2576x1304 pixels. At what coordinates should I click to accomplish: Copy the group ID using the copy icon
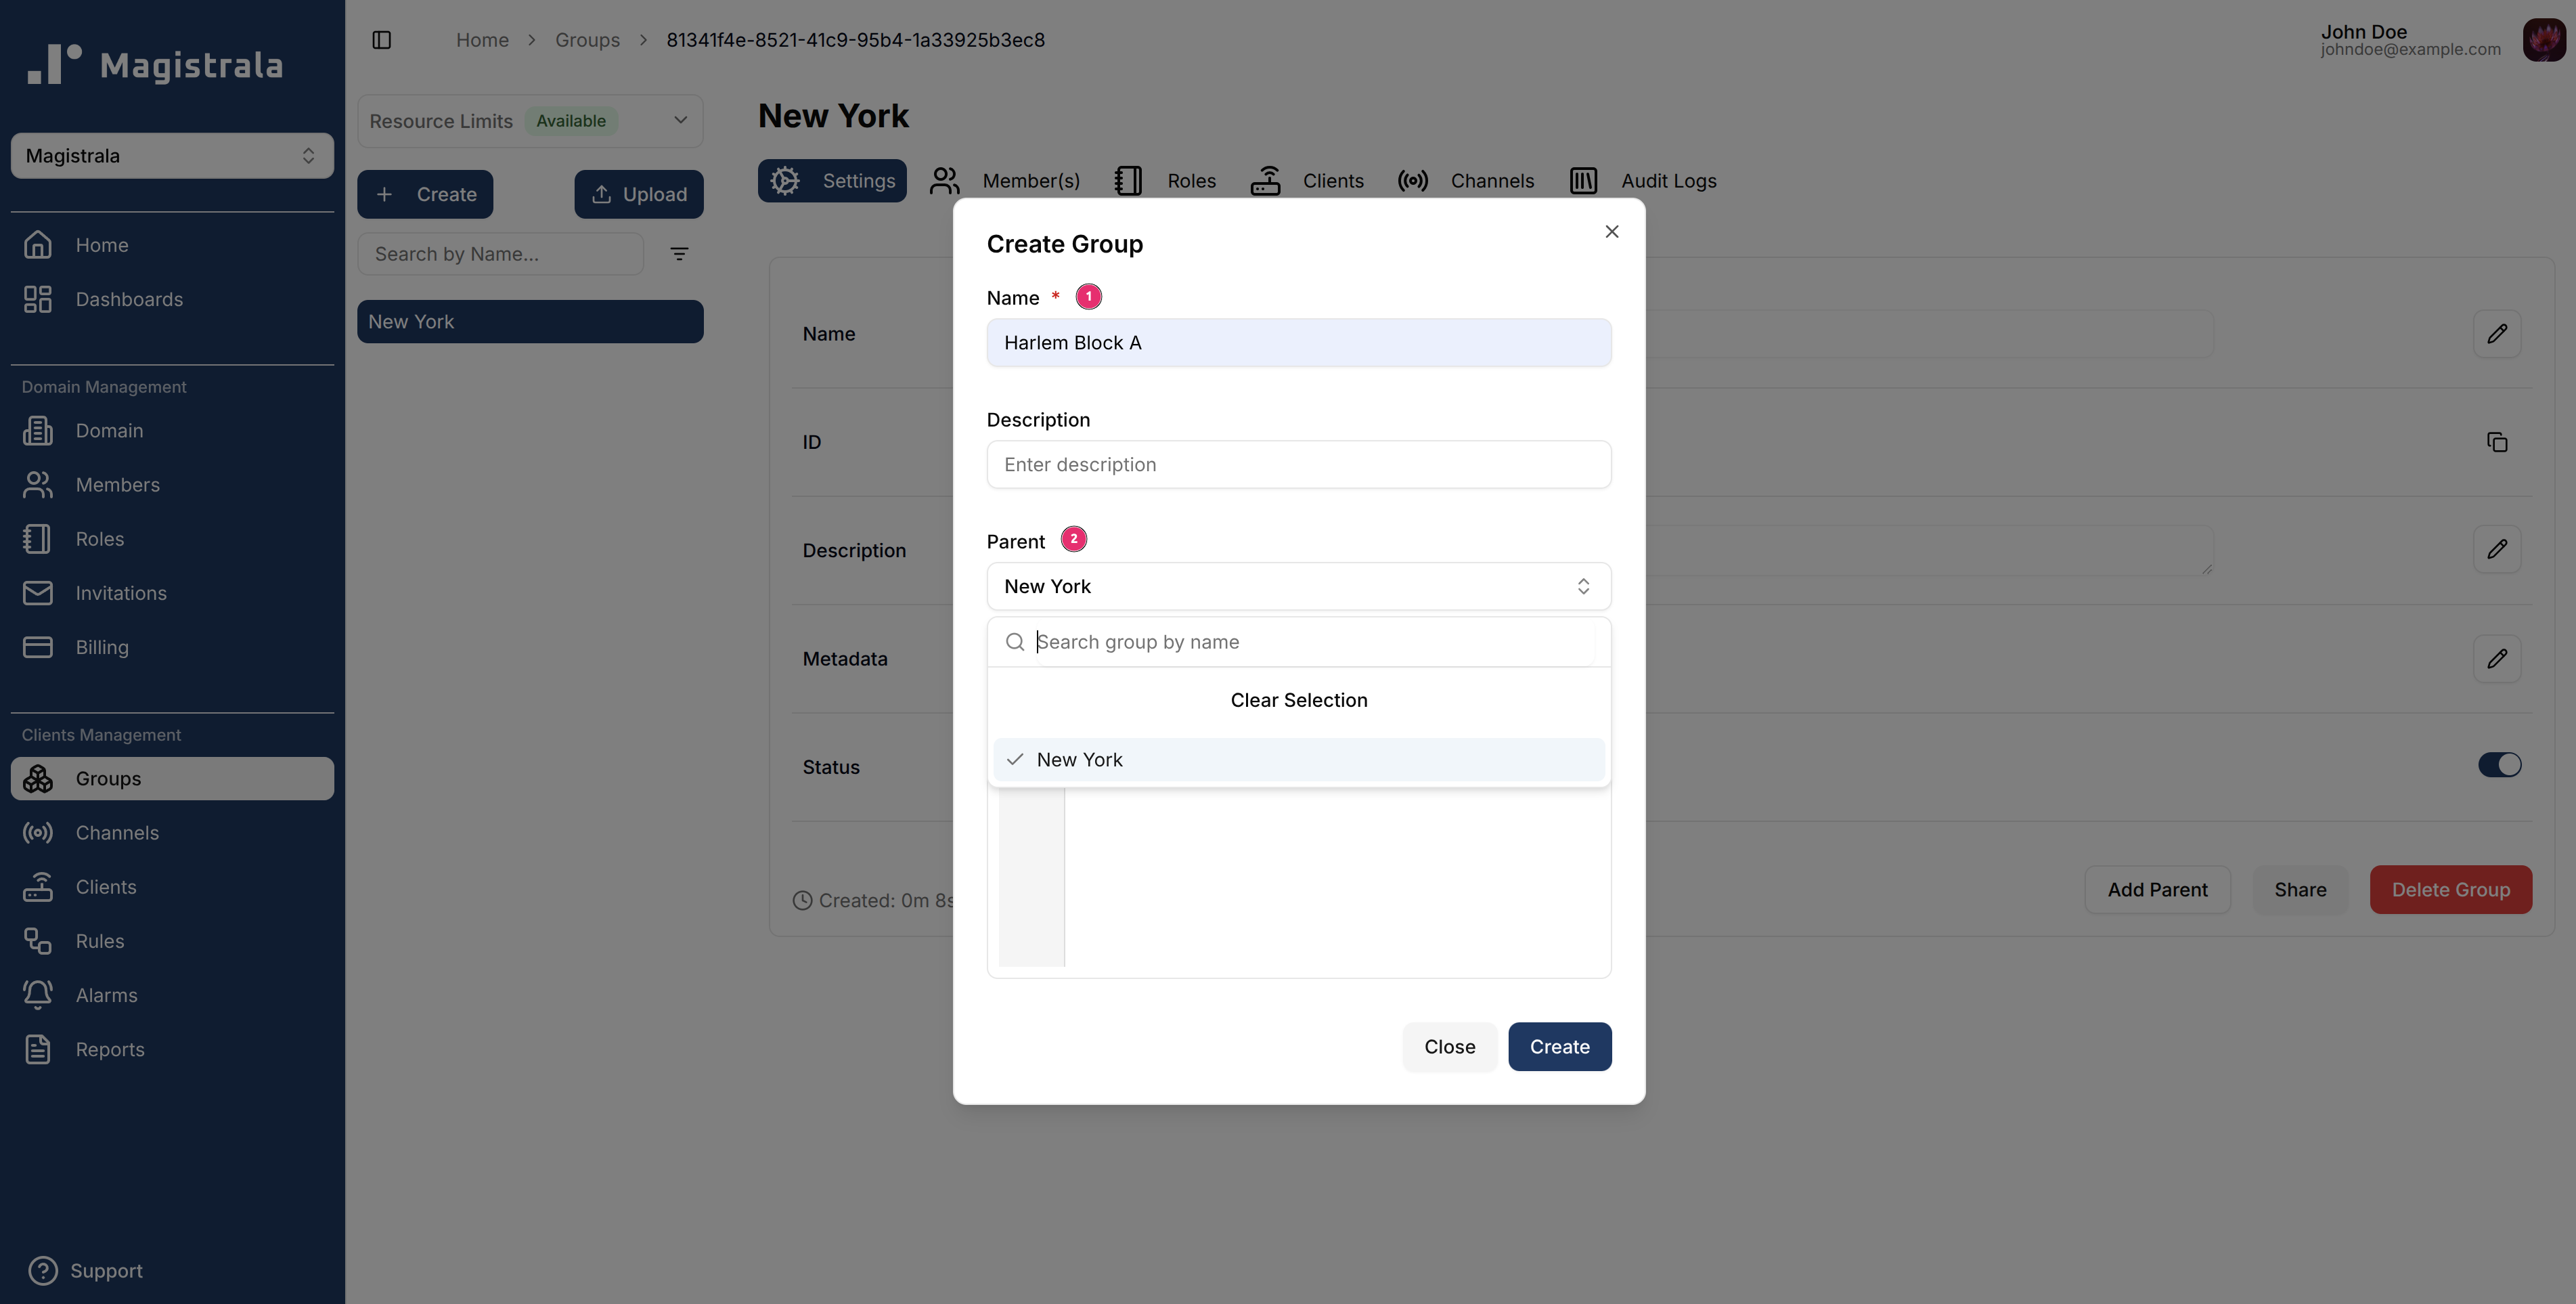pyautogui.click(x=2497, y=441)
